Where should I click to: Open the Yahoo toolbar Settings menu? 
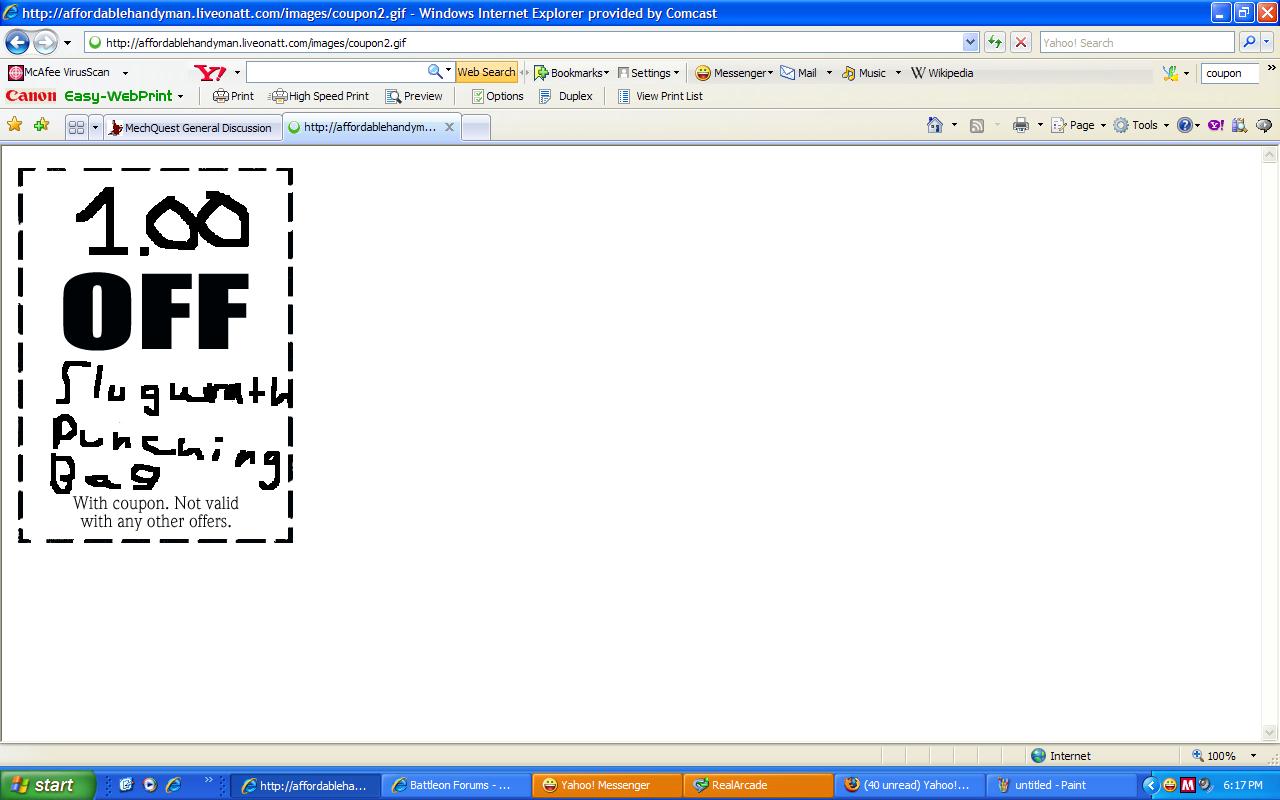648,73
